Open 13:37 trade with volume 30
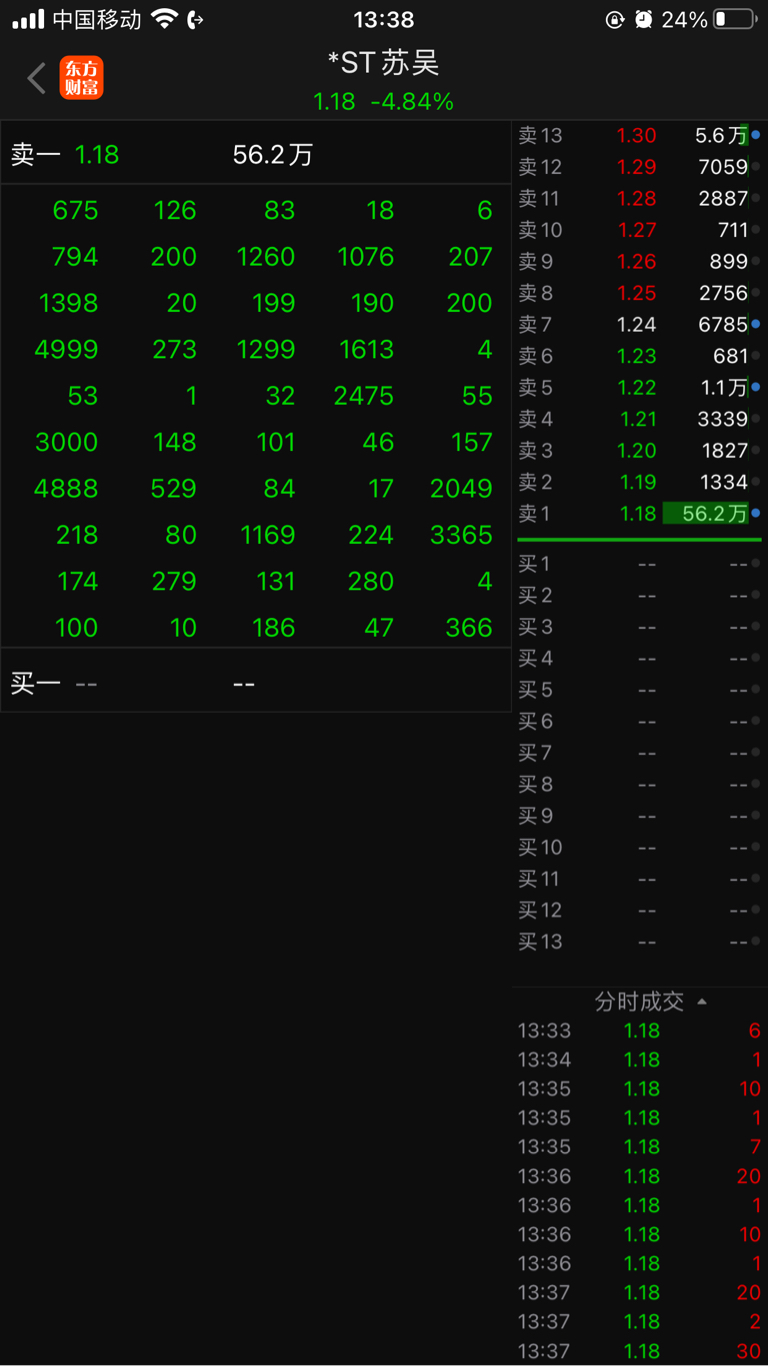Viewport: 768px width, 1366px height. click(x=640, y=1351)
